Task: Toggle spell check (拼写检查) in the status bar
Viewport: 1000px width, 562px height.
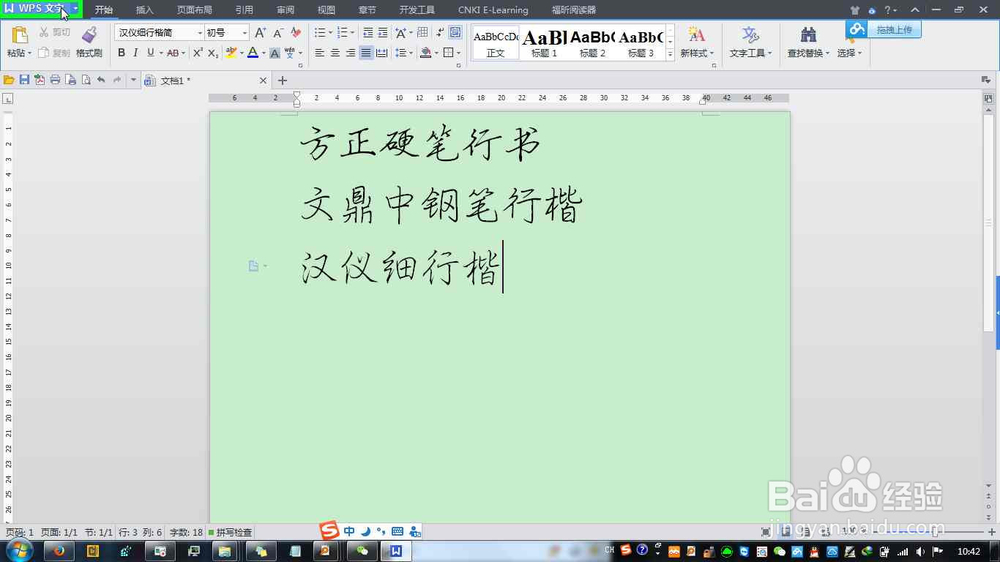Action: pos(230,532)
